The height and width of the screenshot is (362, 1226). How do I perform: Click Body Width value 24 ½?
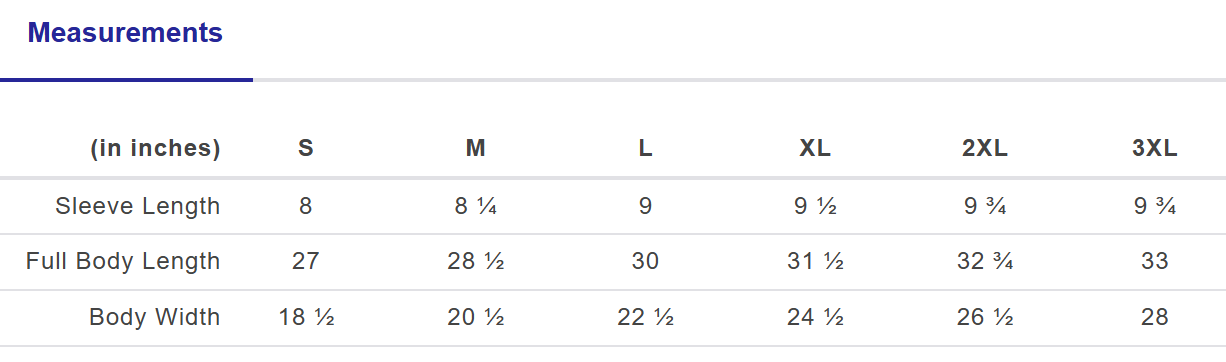(815, 318)
